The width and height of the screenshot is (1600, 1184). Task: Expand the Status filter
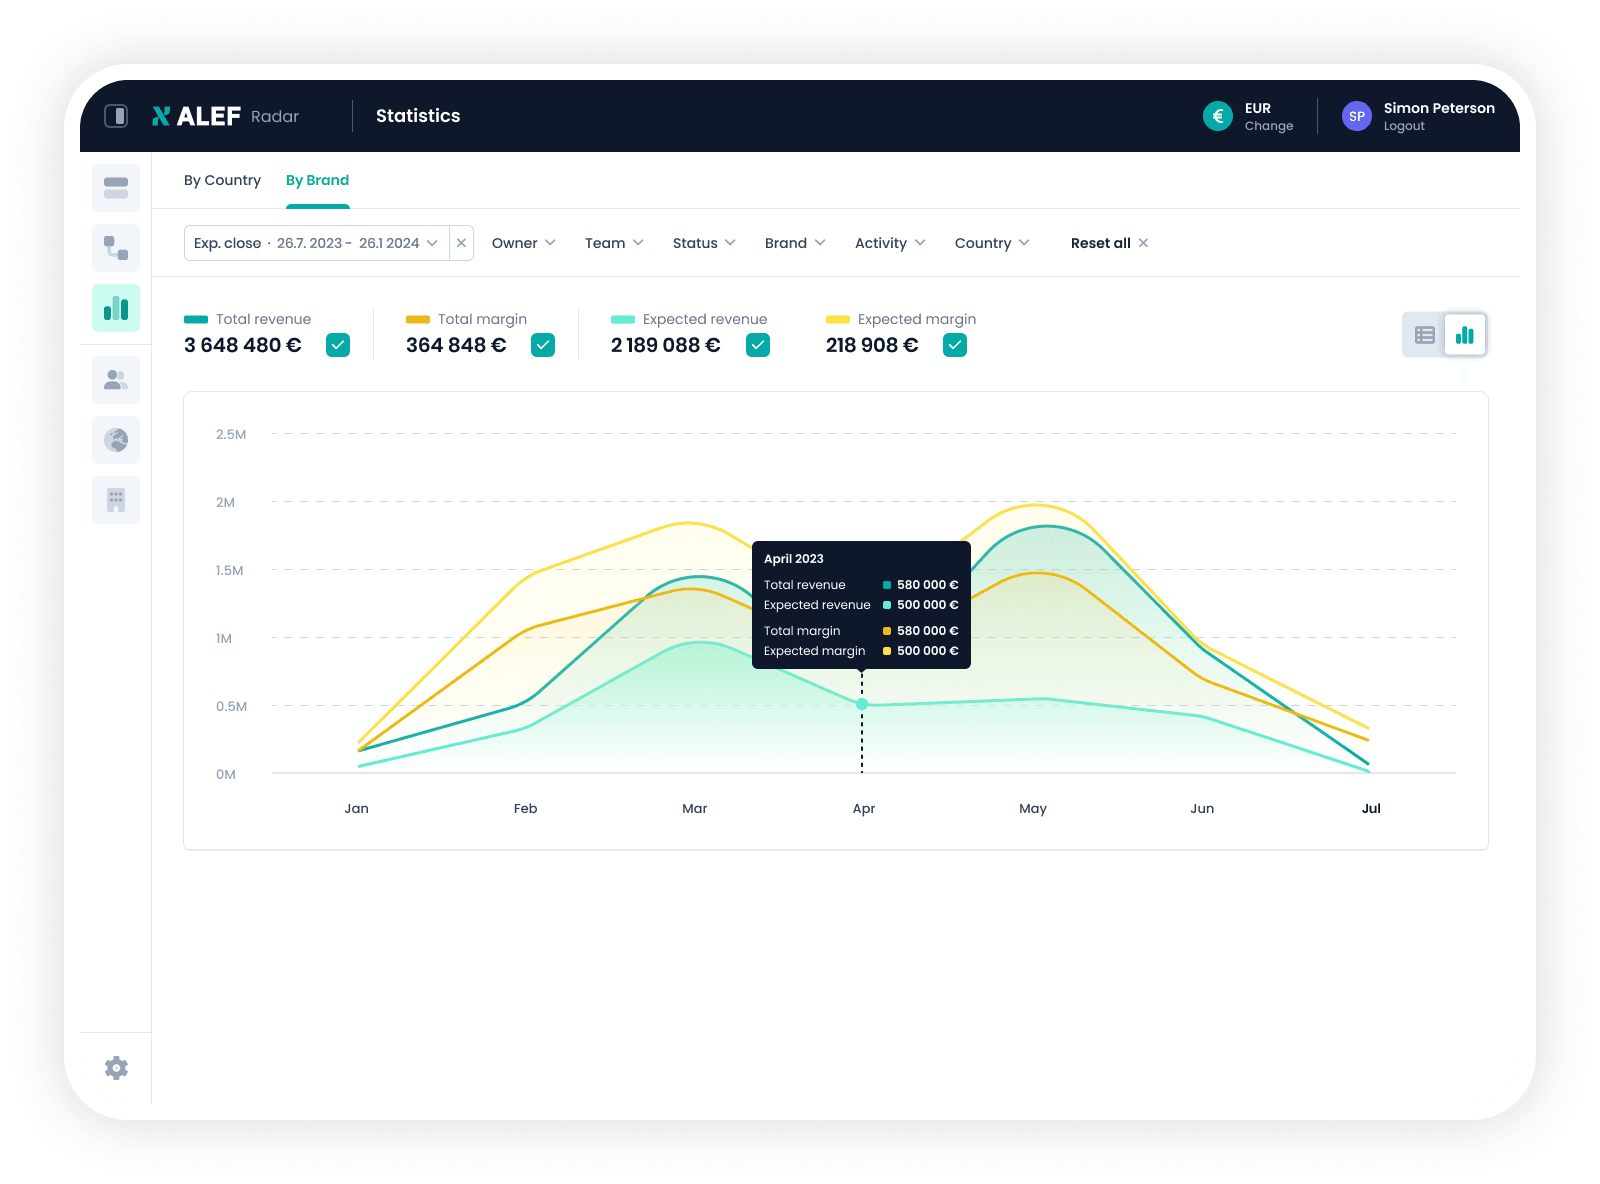(704, 243)
